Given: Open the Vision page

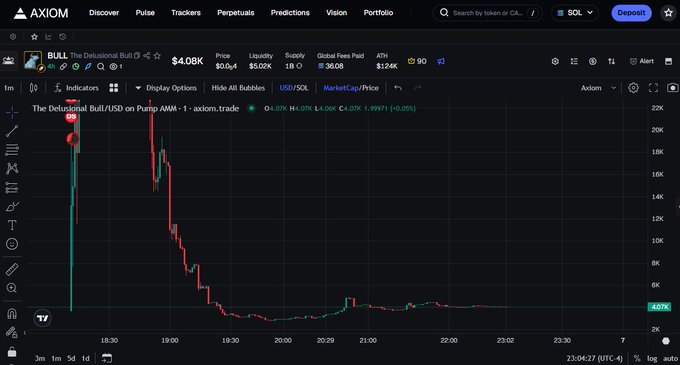Looking at the screenshot, I should tap(337, 13).
